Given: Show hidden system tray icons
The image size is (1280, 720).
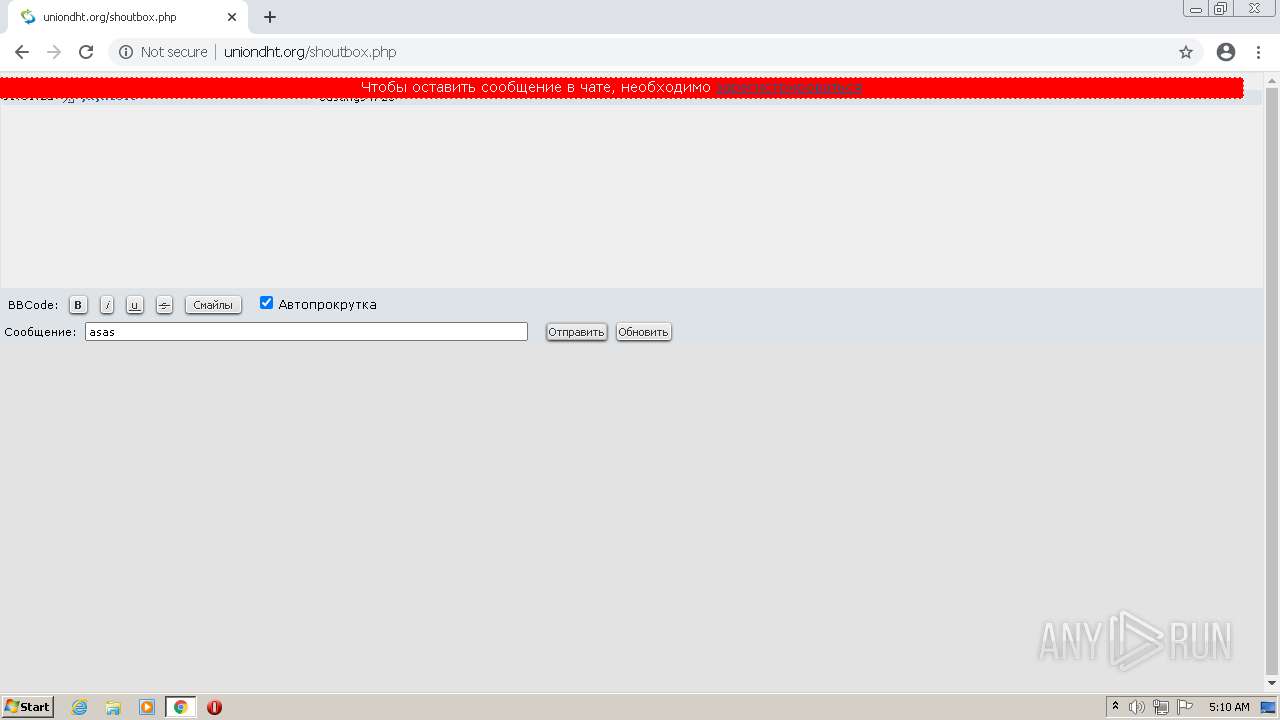Looking at the screenshot, I should coord(1116,707).
